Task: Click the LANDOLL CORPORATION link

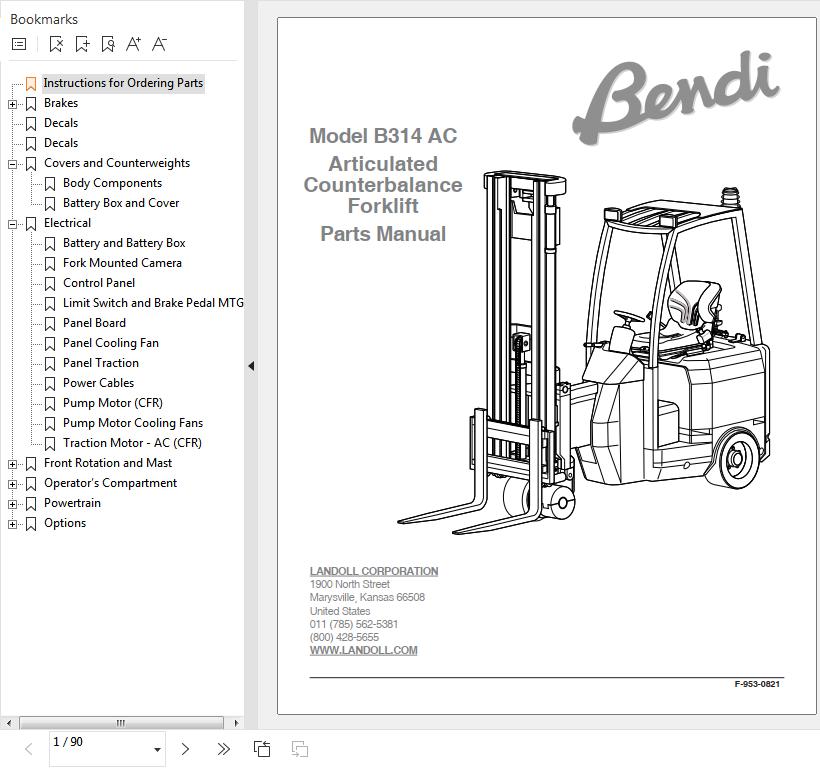Action: (x=374, y=571)
